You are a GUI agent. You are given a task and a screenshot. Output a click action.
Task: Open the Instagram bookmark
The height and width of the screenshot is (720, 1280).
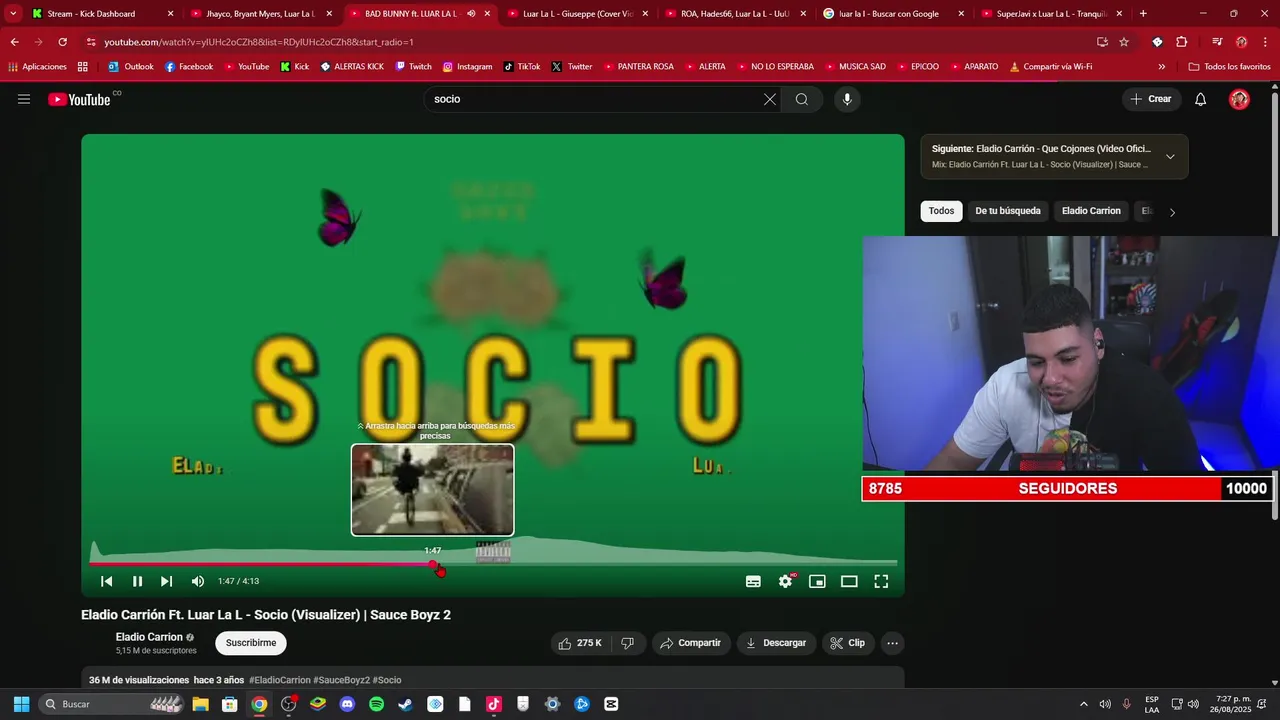[x=467, y=67]
